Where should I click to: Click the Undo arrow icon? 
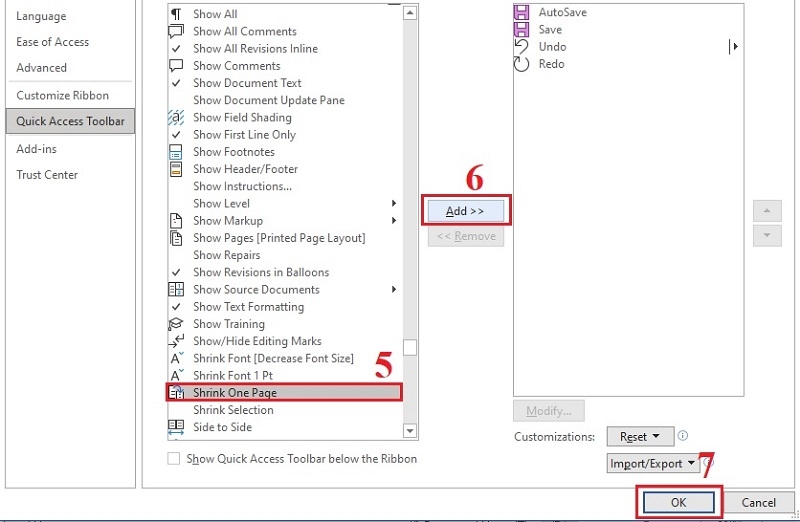tap(521, 46)
